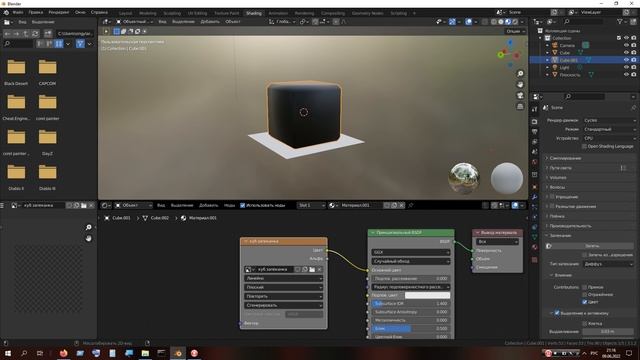Switch to the Modeling workspace tab

click(x=147, y=13)
